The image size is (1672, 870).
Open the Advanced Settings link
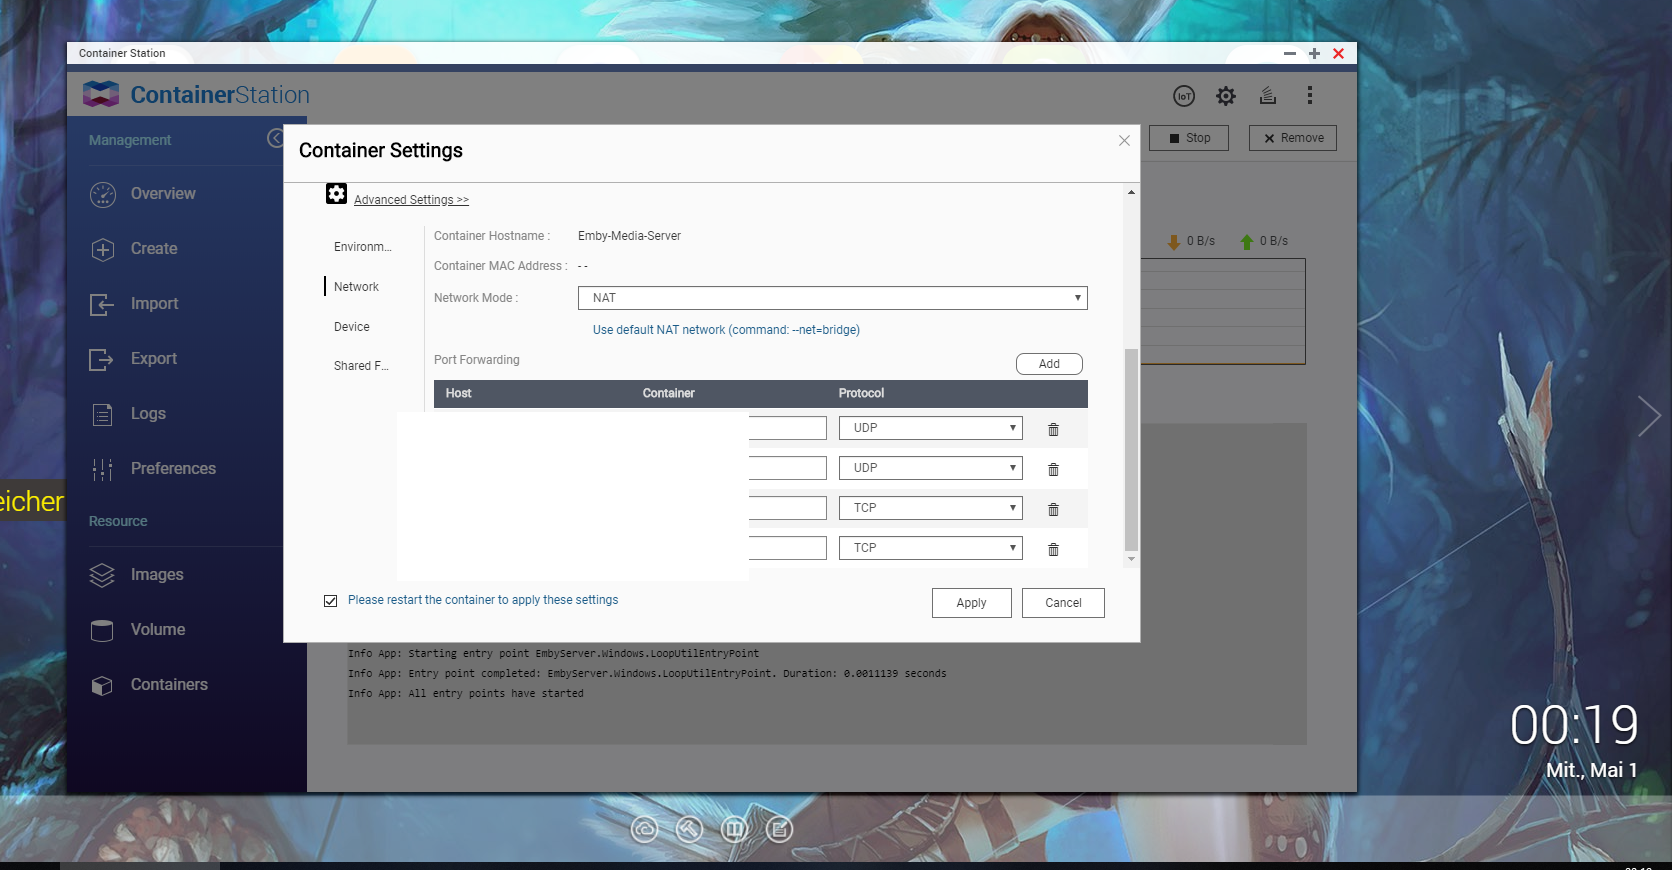click(x=411, y=200)
